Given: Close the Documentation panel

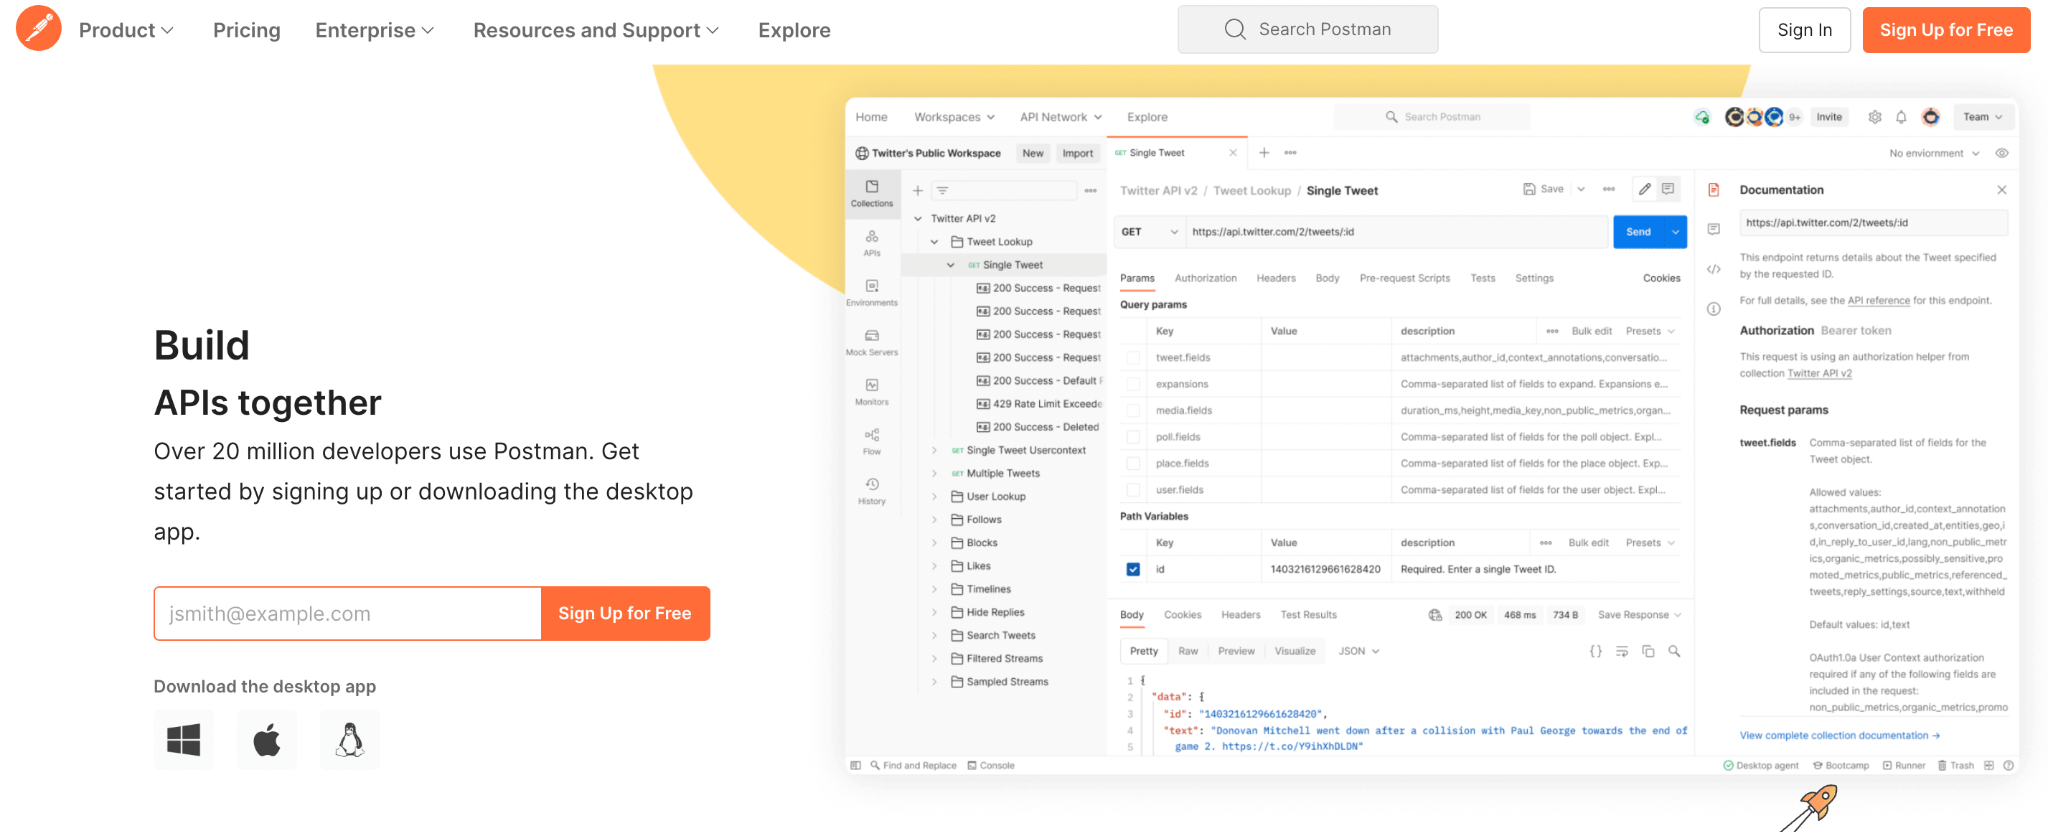Looking at the screenshot, I should pos(2002,190).
